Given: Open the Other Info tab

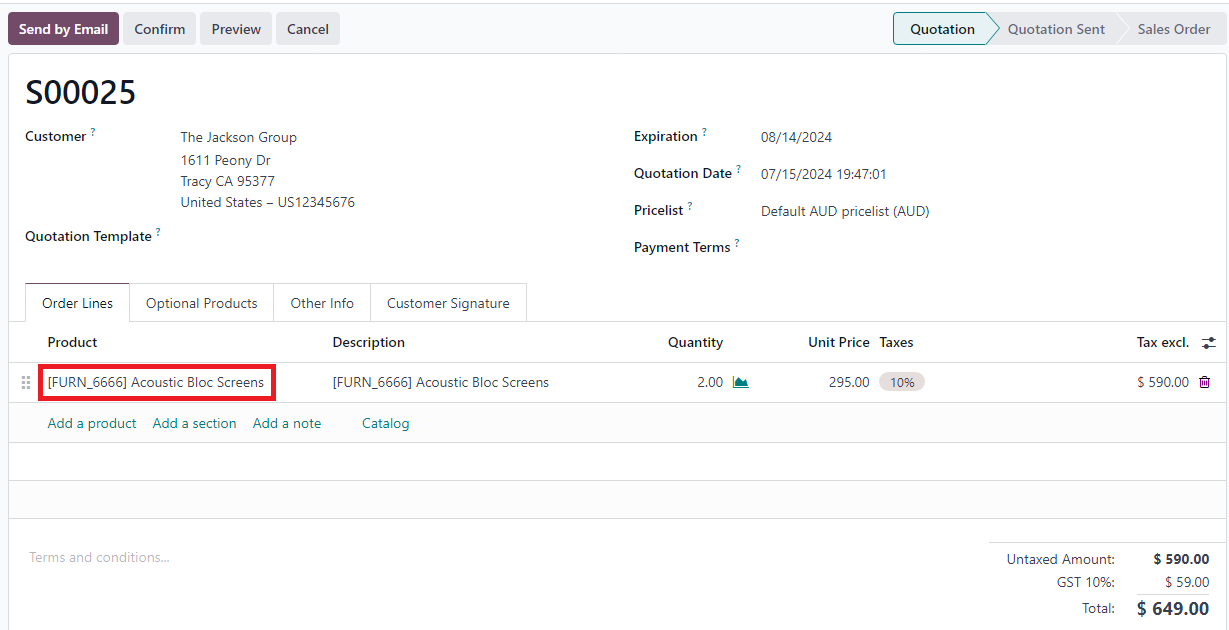Looking at the screenshot, I should pos(322,303).
